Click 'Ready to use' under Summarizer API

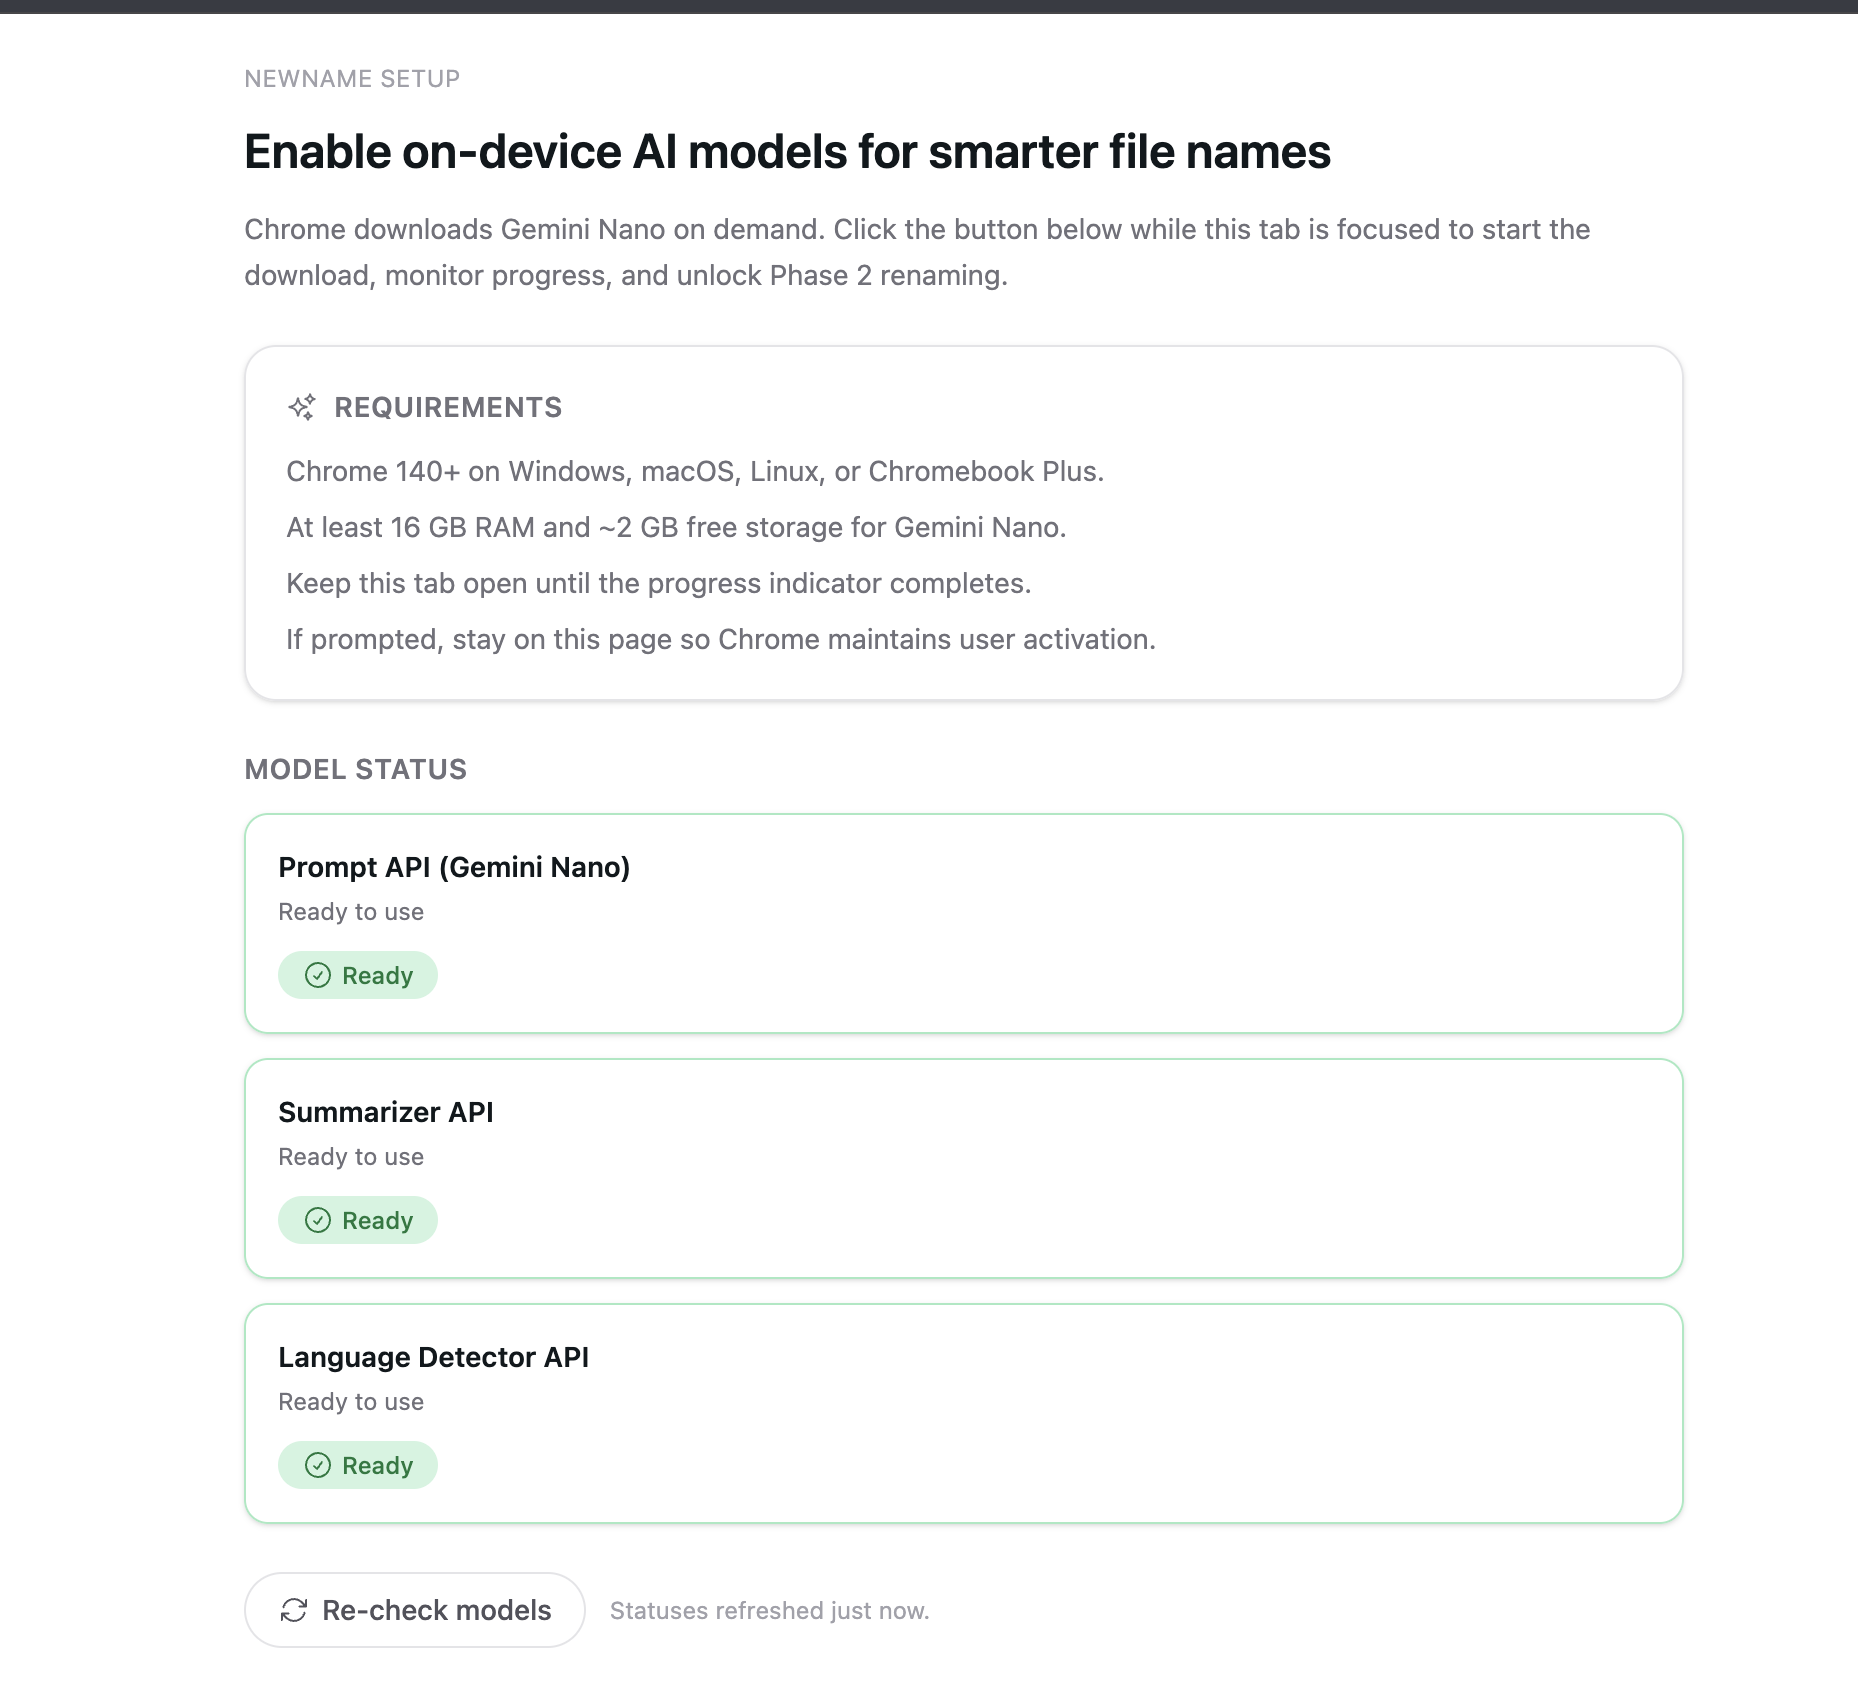[351, 1157]
